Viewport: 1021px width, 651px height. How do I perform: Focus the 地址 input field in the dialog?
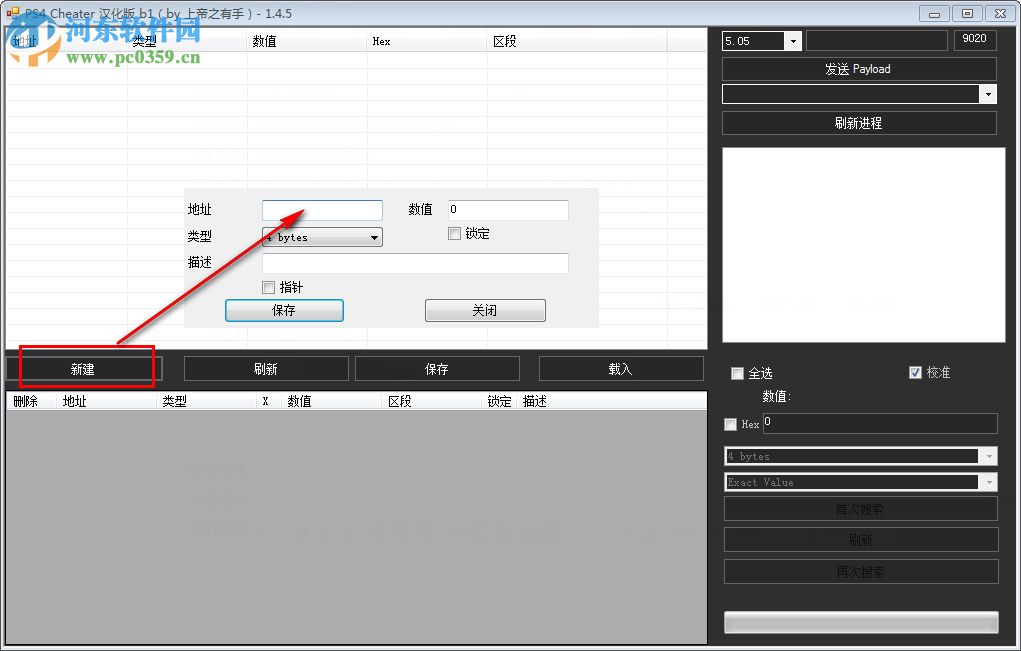322,210
